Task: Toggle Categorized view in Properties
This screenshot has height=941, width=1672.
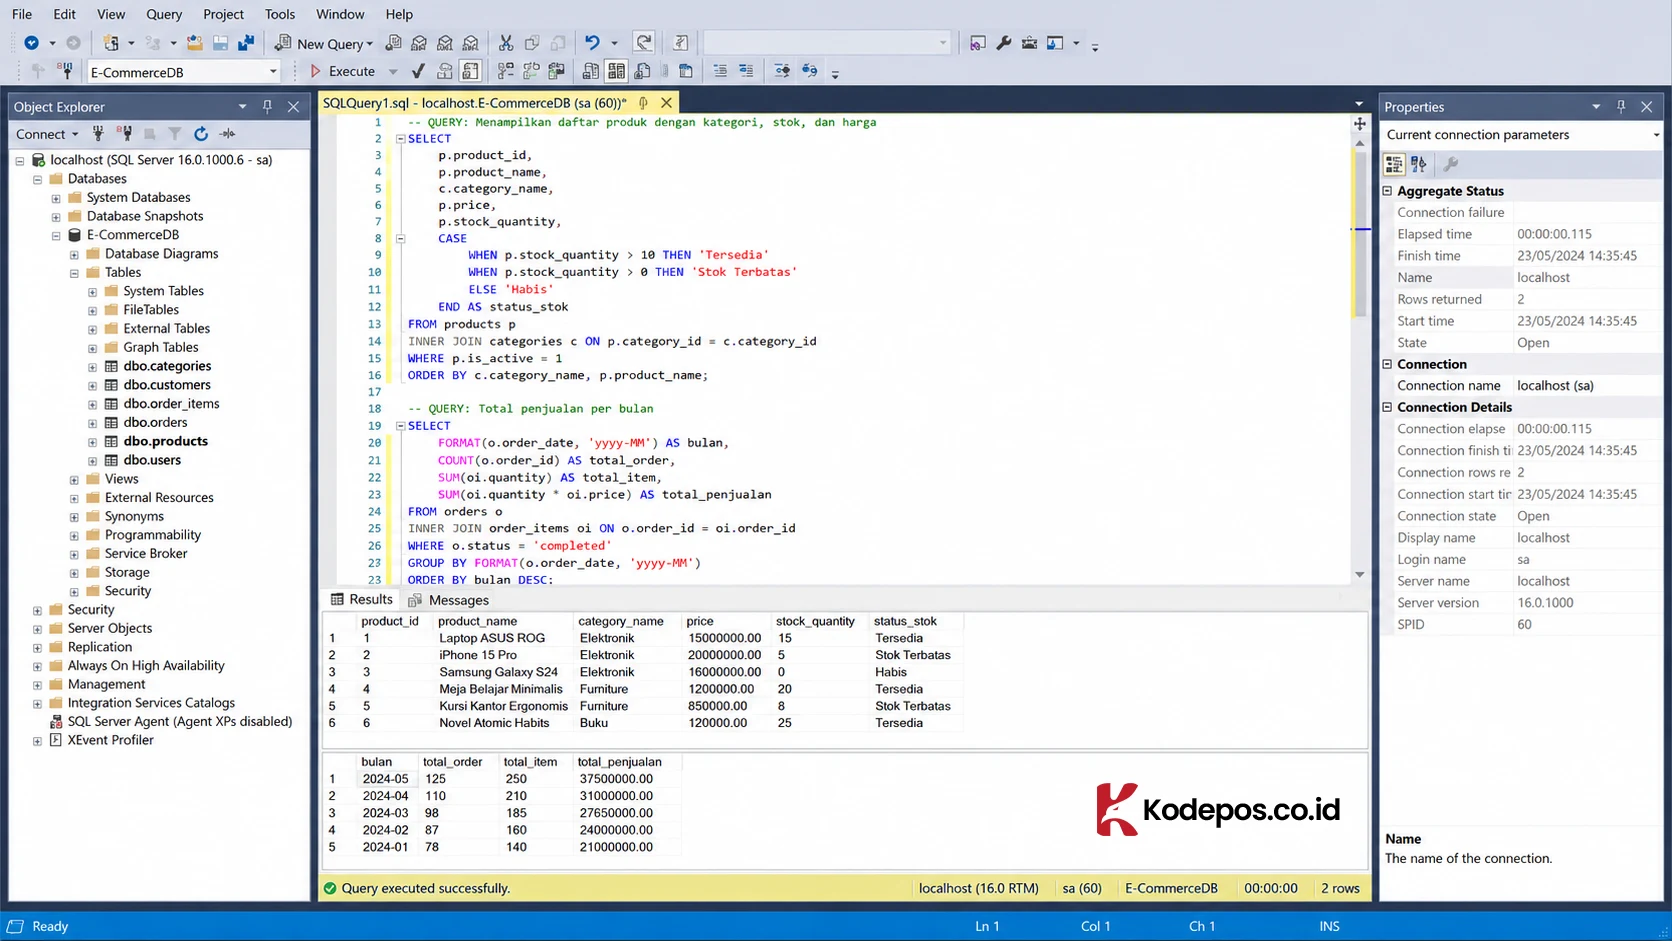Action: tap(1393, 164)
